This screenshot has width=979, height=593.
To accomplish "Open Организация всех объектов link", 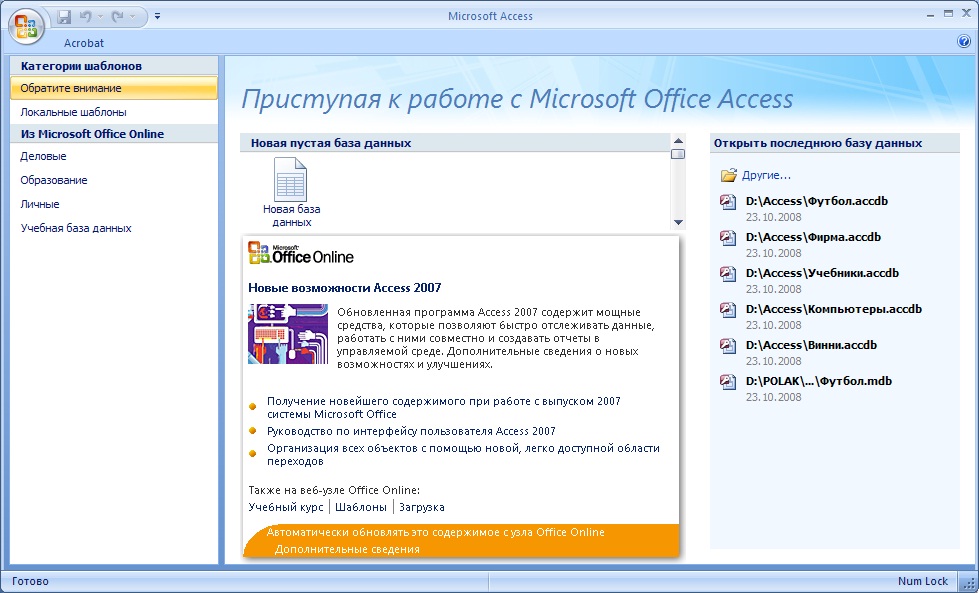I will pos(463,454).
